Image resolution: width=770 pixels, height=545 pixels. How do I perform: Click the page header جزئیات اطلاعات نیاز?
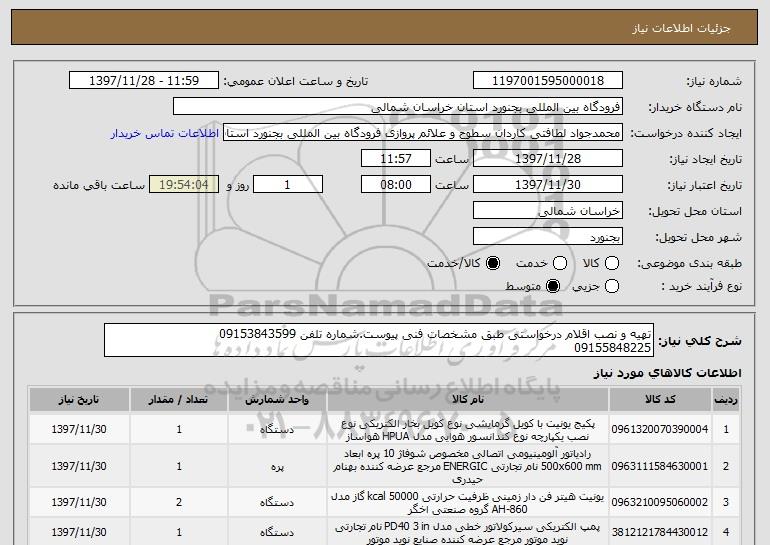(x=681, y=28)
